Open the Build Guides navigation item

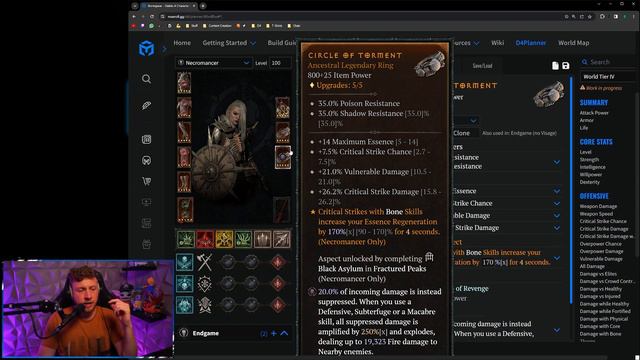(x=282, y=43)
